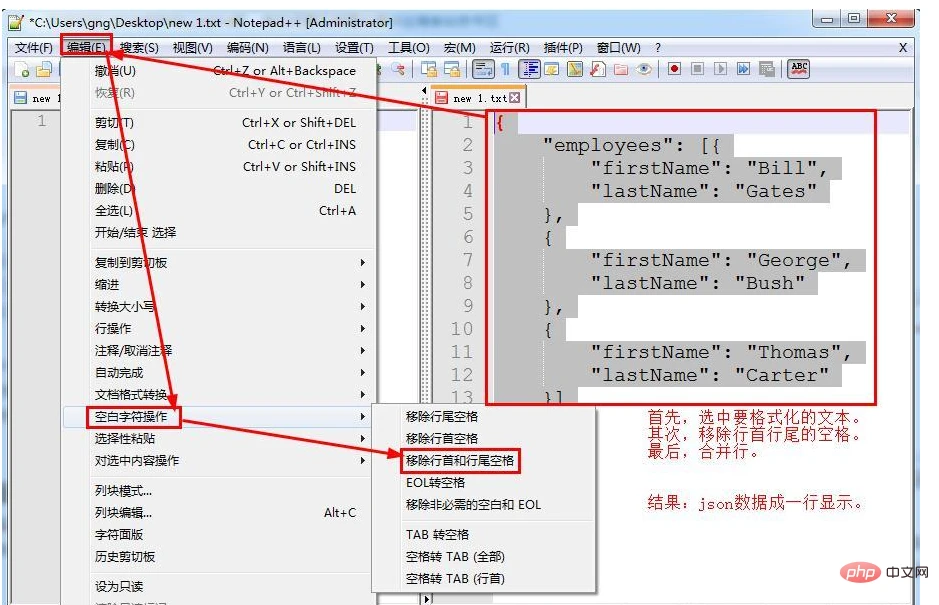The height and width of the screenshot is (605, 939).
Task: Start recording a macro (red dot icon)
Action: [675, 69]
